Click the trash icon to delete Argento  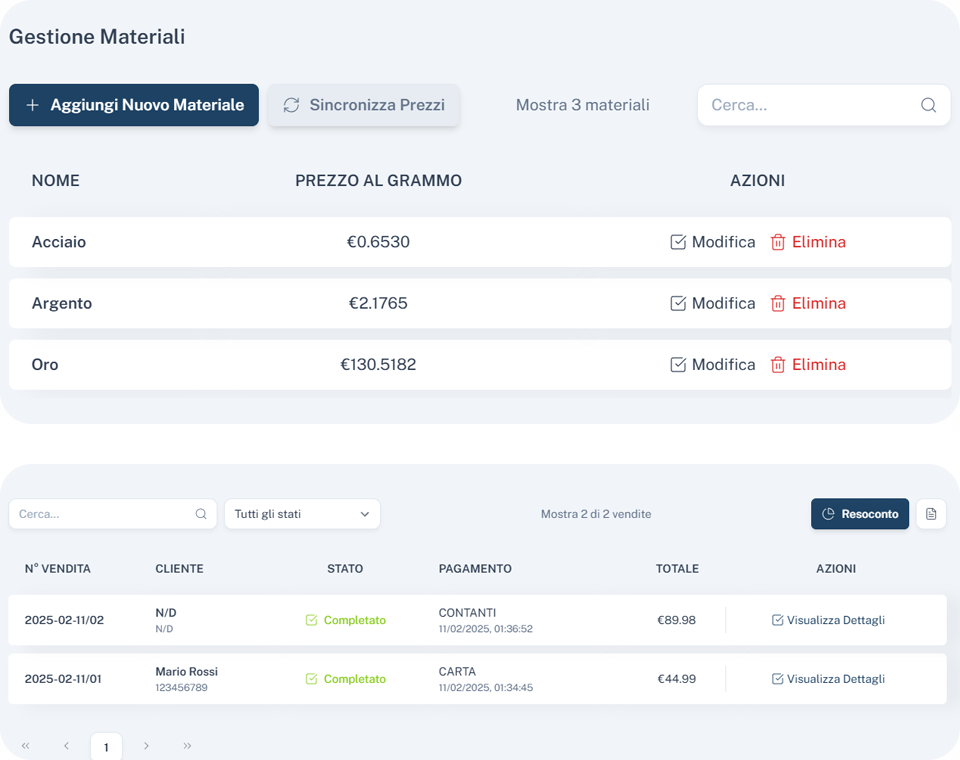pyautogui.click(x=778, y=303)
